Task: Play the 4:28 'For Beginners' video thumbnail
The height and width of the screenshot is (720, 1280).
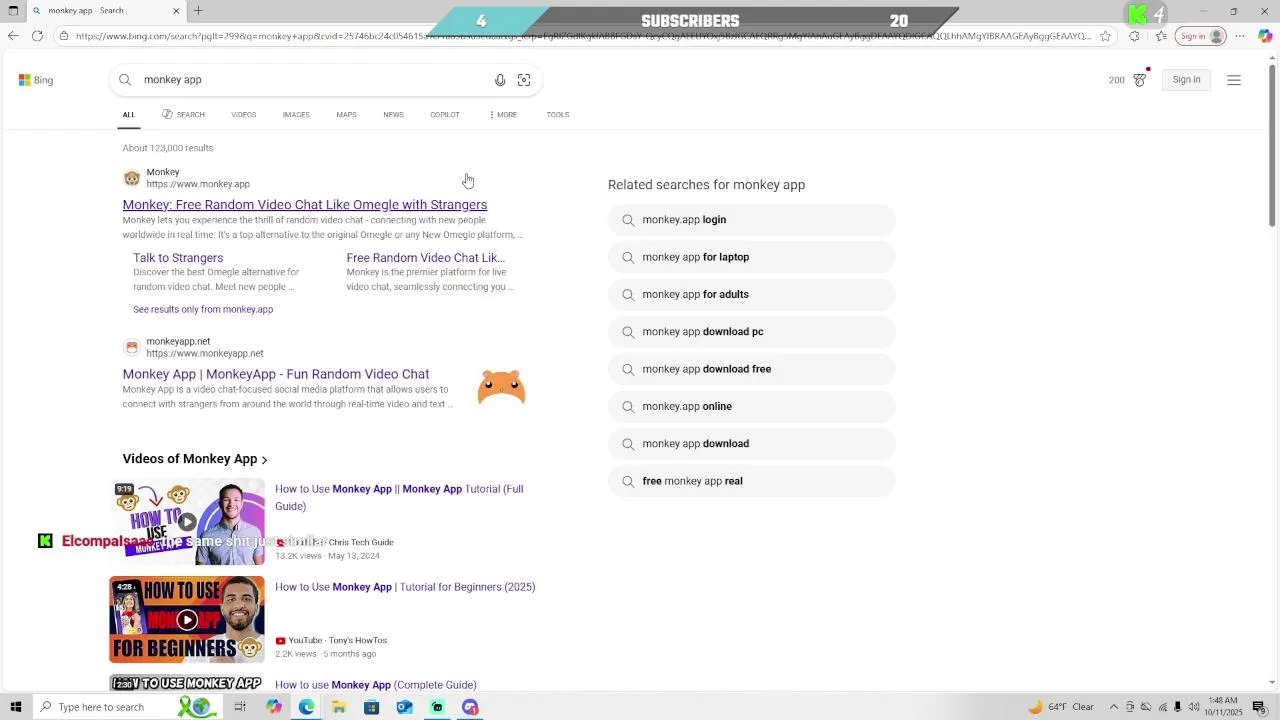Action: [x=187, y=620]
